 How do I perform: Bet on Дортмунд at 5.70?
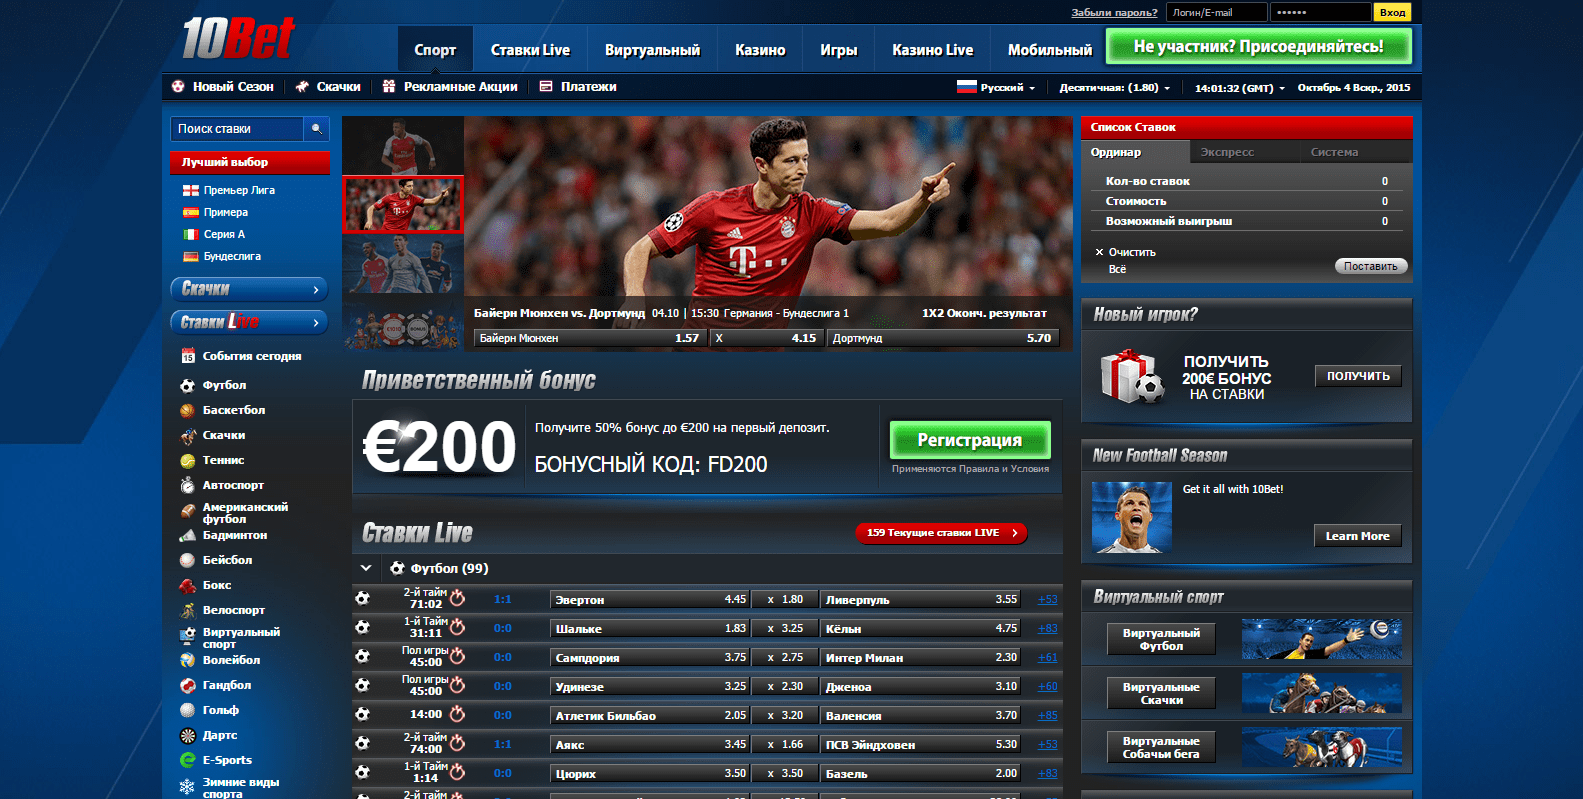tap(942, 338)
